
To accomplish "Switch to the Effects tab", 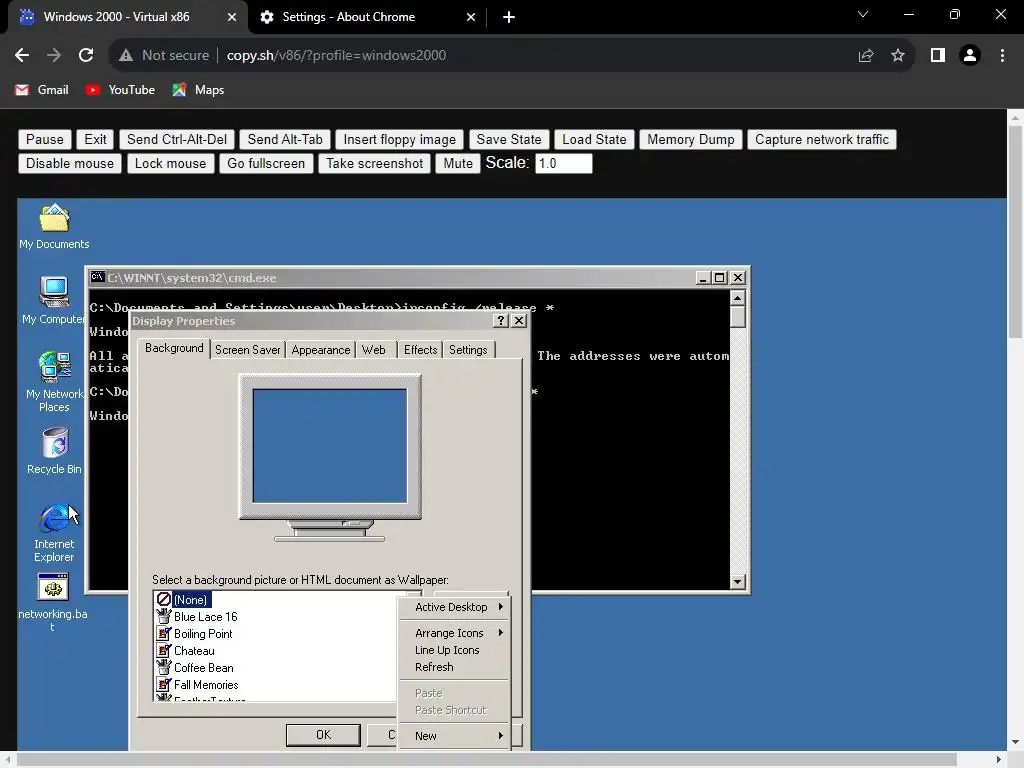I will point(420,350).
